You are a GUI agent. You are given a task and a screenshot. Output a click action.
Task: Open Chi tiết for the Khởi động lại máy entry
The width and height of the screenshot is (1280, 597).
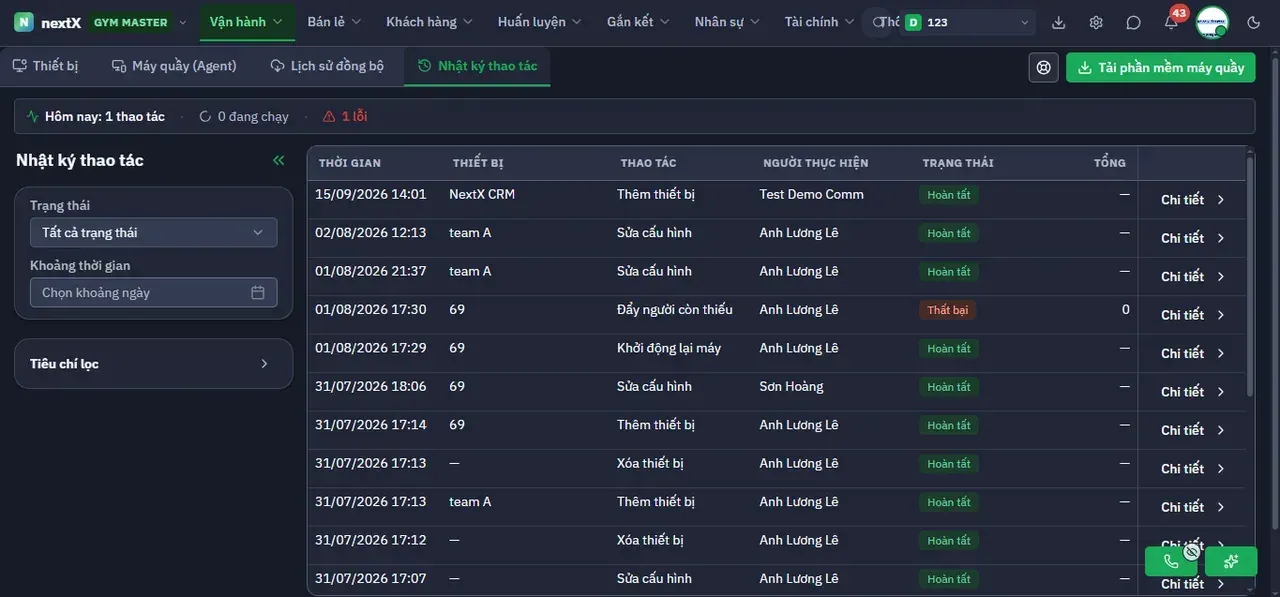1193,353
